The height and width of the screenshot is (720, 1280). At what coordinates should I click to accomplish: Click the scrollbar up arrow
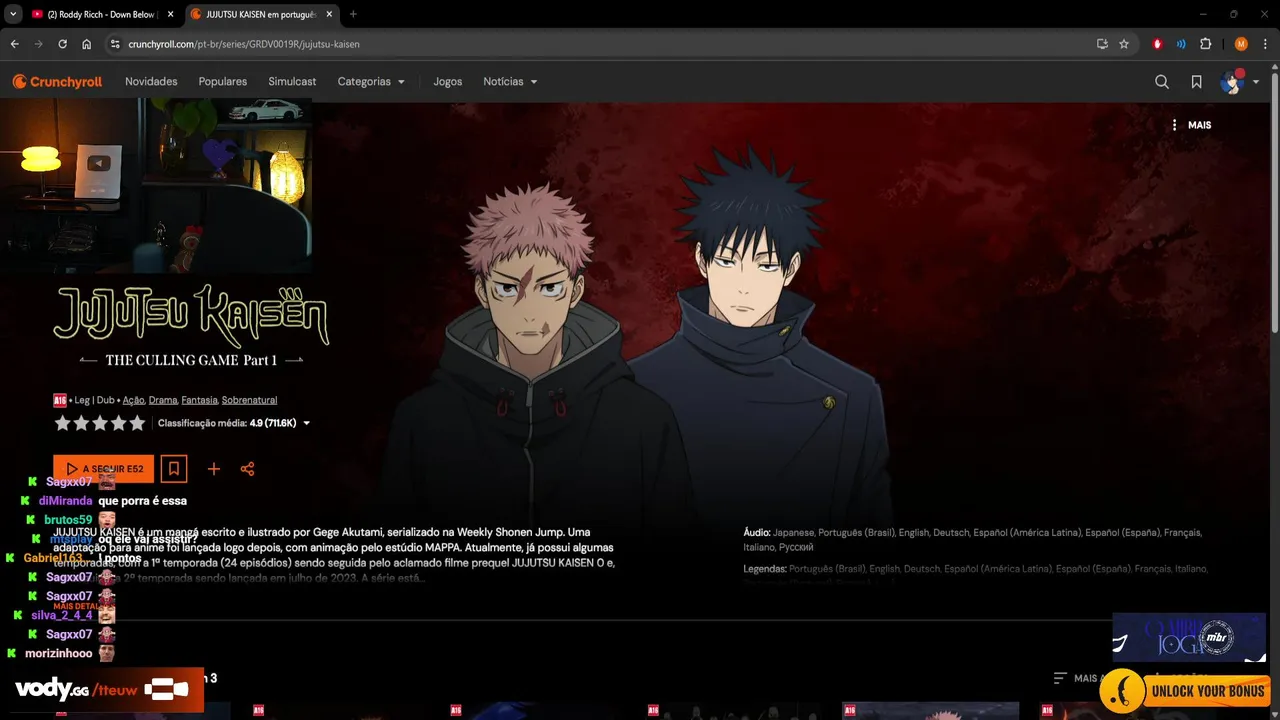coord(1274,67)
